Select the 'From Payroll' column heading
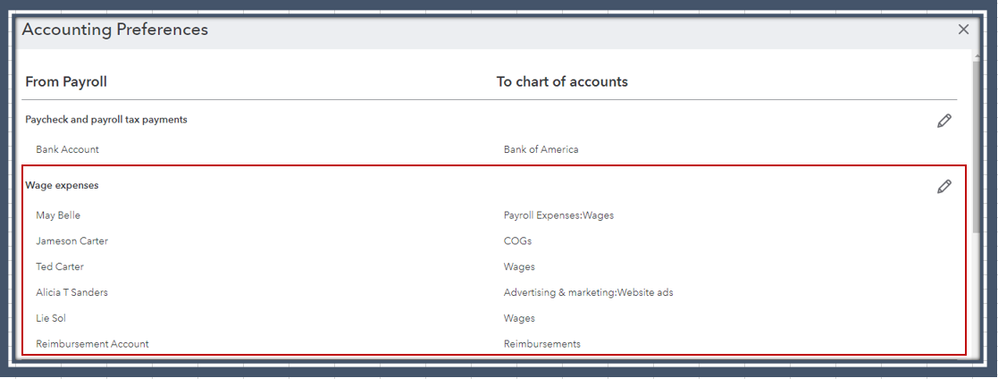The image size is (998, 379). pos(66,82)
